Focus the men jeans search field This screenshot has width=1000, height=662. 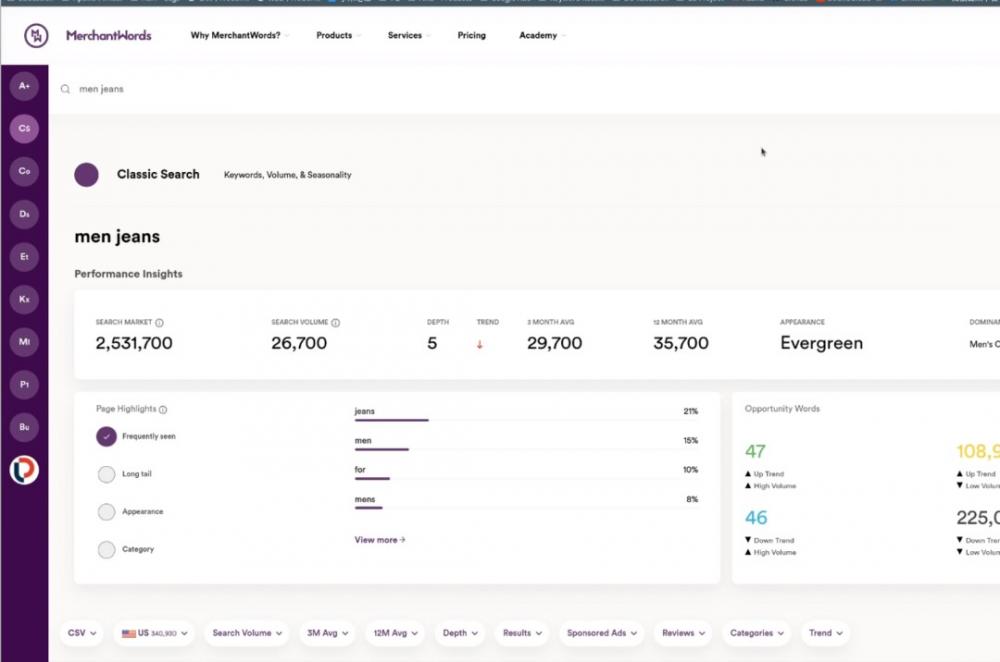(x=523, y=89)
